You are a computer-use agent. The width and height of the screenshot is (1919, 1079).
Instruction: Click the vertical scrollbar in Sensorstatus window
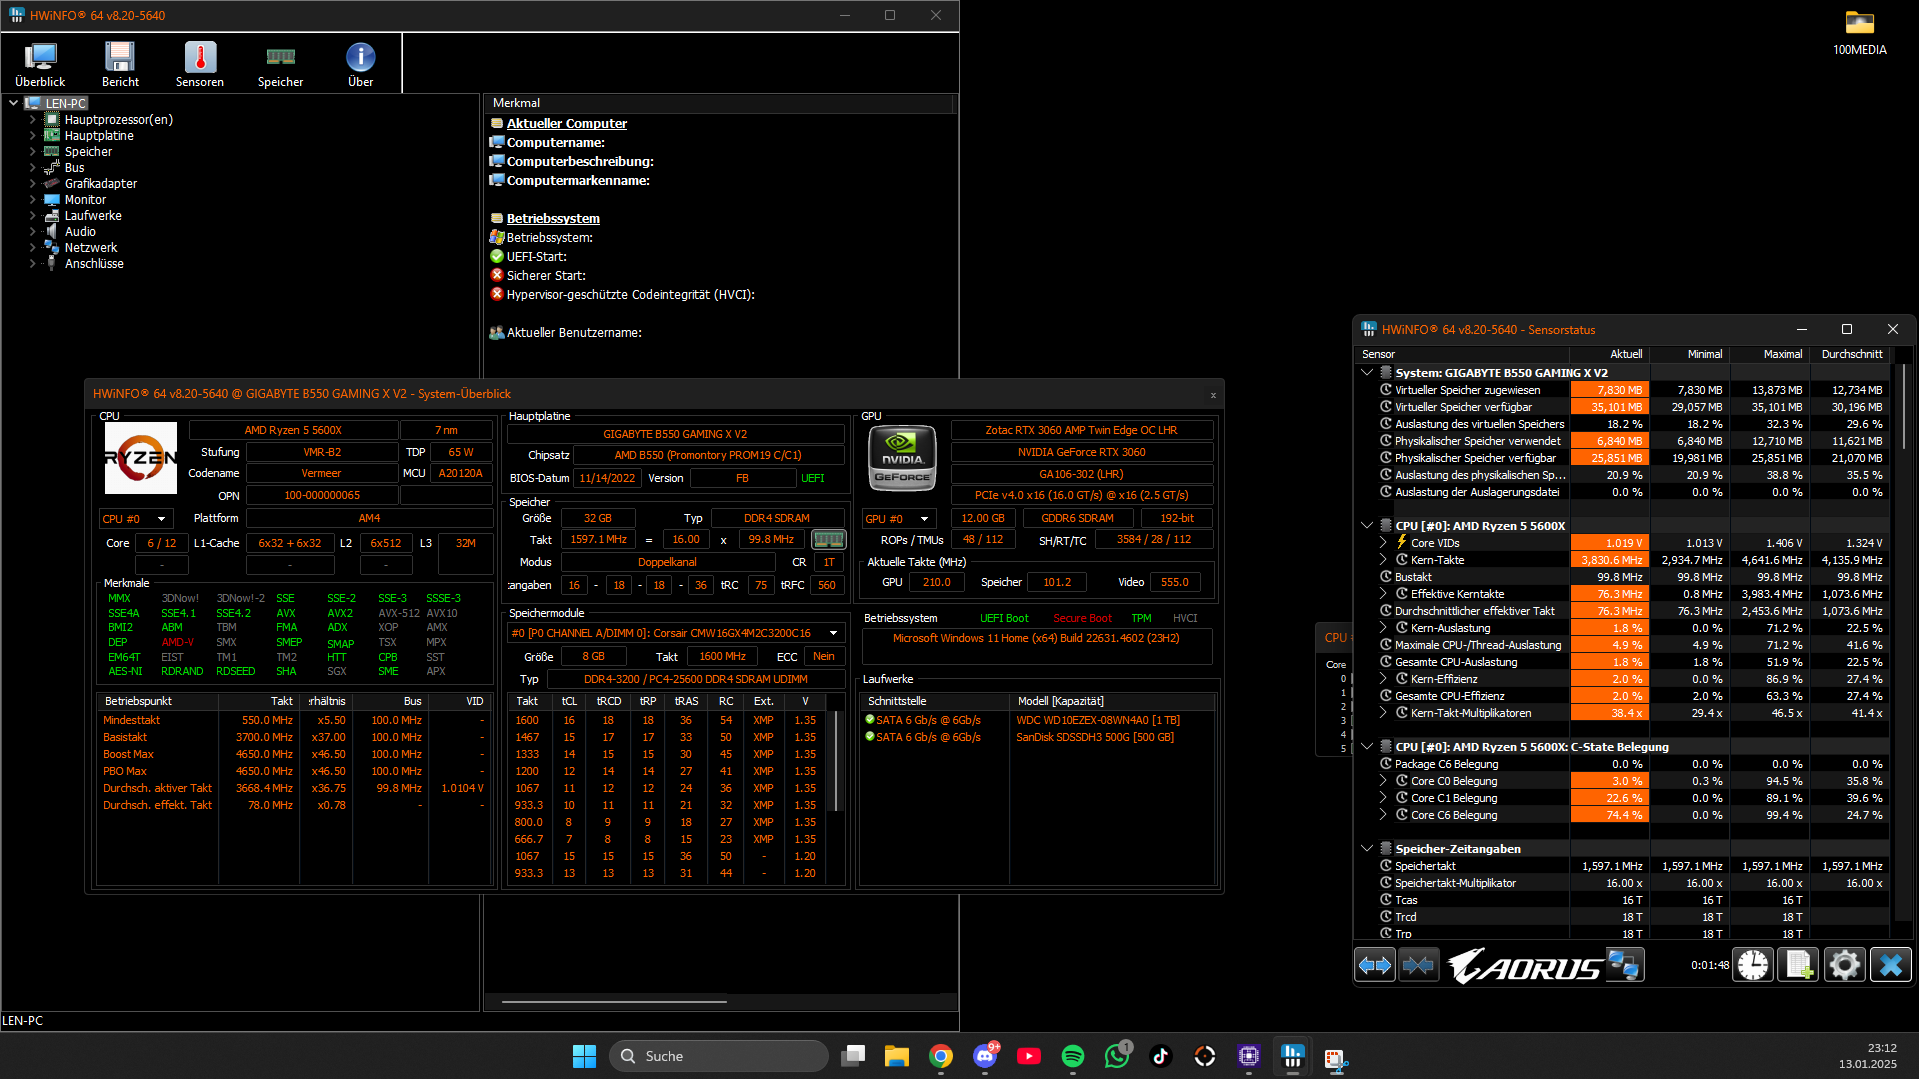pyautogui.click(x=1904, y=406)
